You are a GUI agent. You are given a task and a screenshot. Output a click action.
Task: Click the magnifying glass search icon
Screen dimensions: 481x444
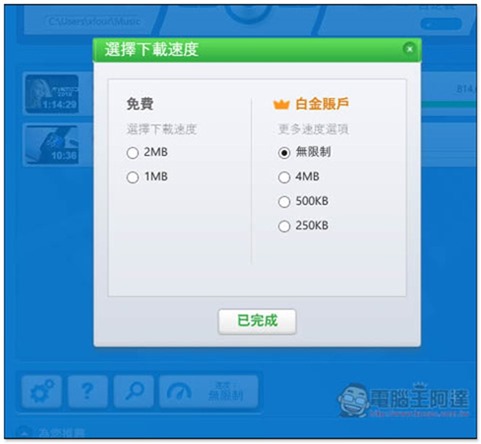[134, 391]
